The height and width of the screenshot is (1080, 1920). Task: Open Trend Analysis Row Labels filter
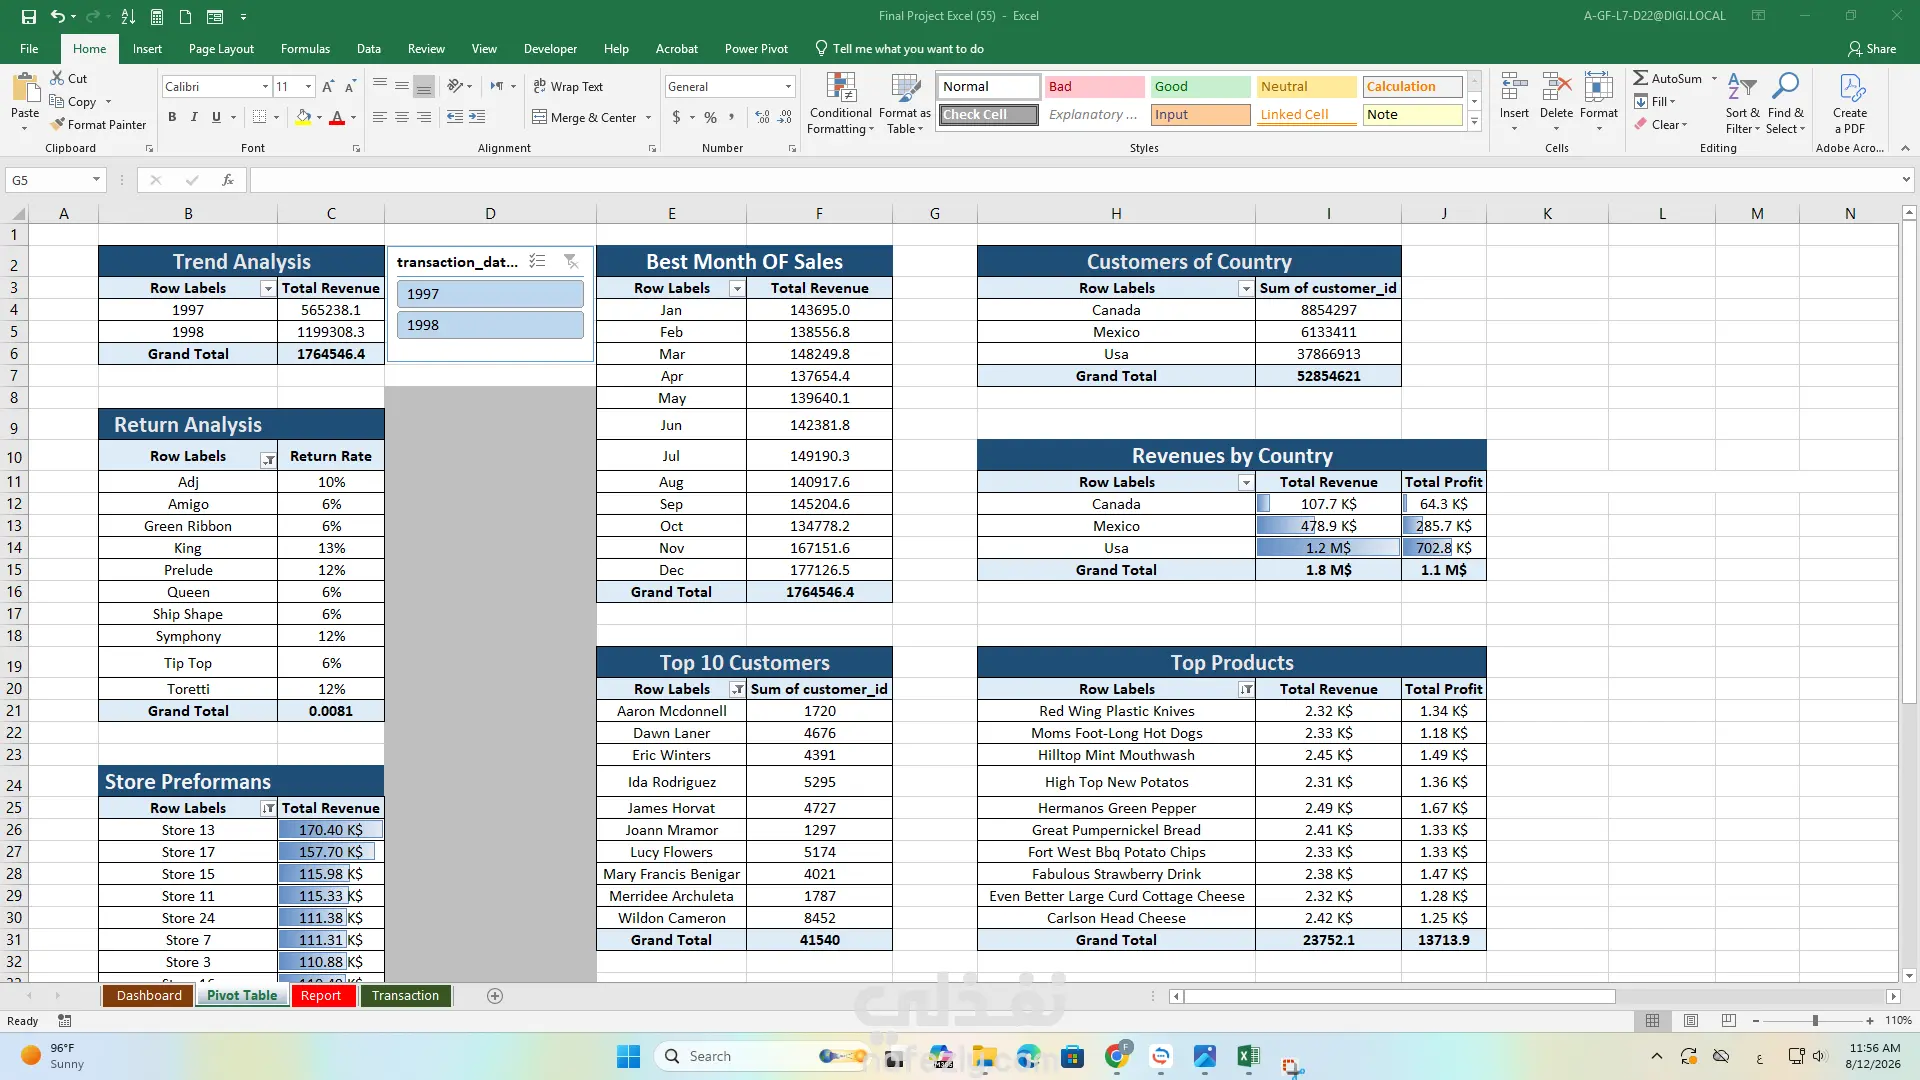point(267,288)
